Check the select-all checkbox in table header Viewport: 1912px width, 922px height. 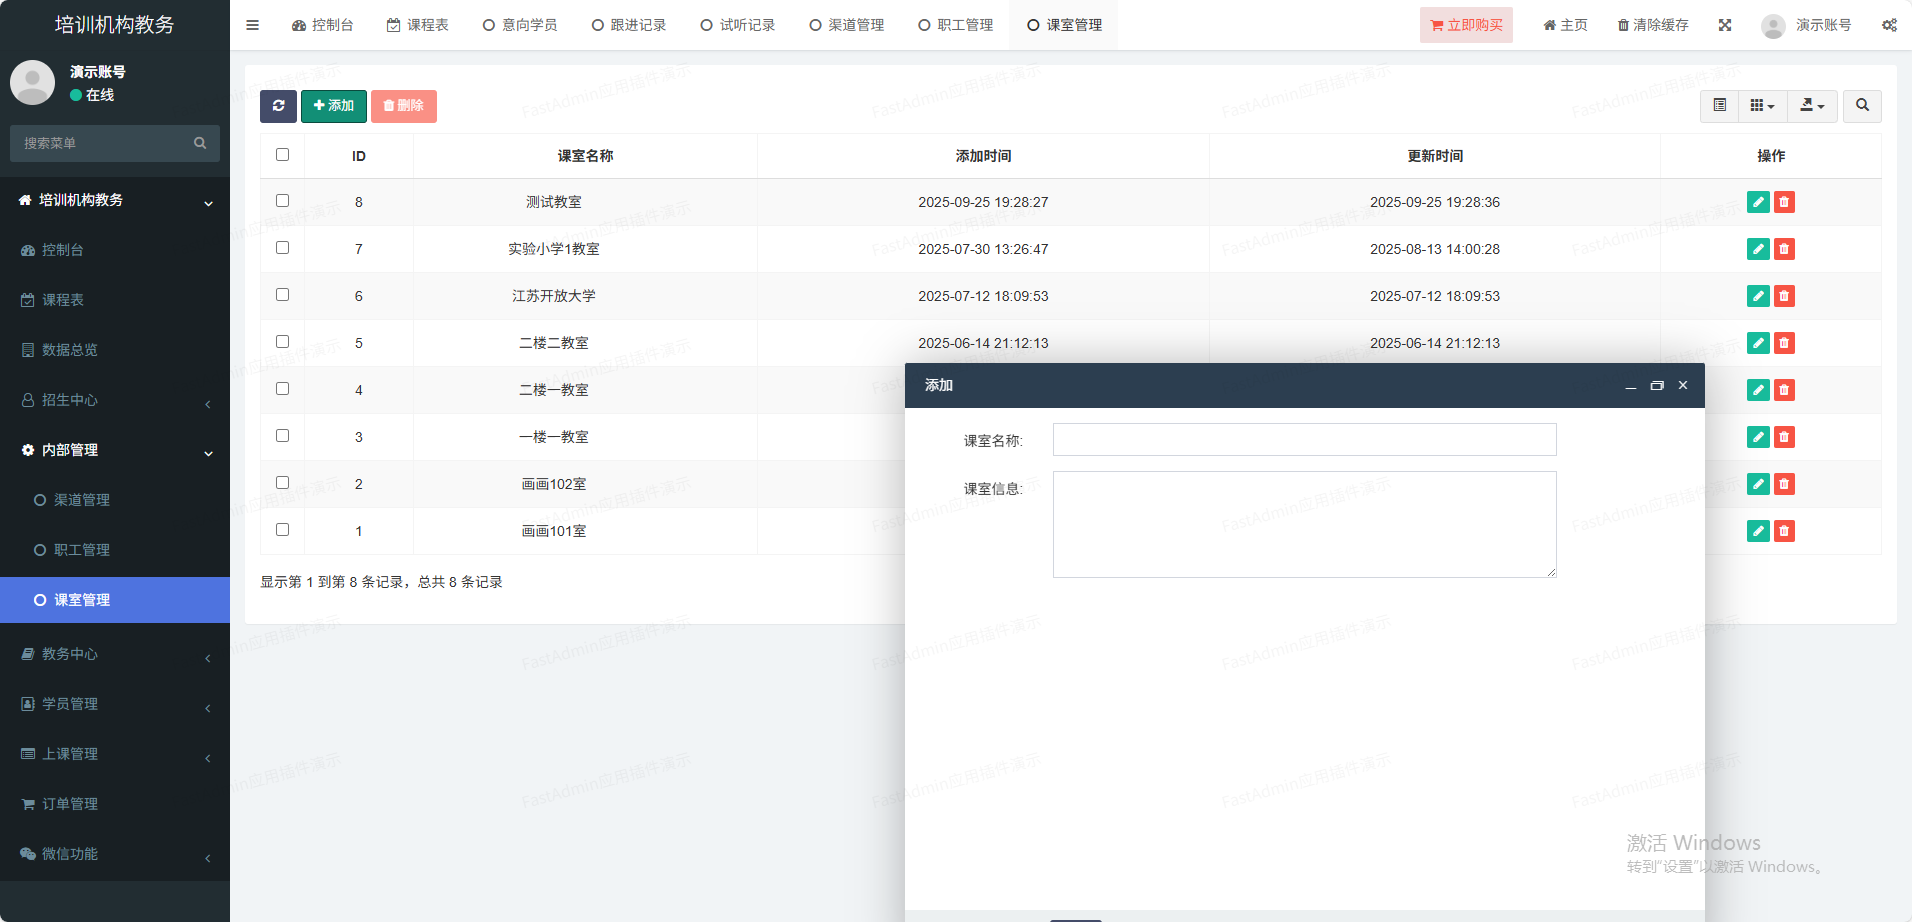click(x=282, y=155)
